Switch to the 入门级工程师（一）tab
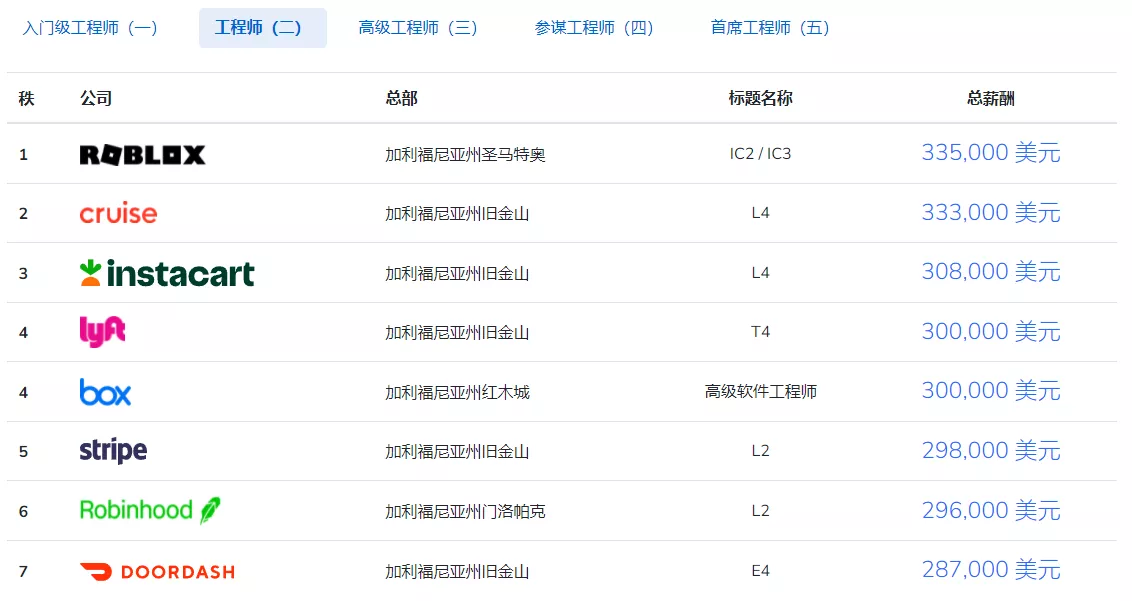1132x601 pixels. coord(90,28)
